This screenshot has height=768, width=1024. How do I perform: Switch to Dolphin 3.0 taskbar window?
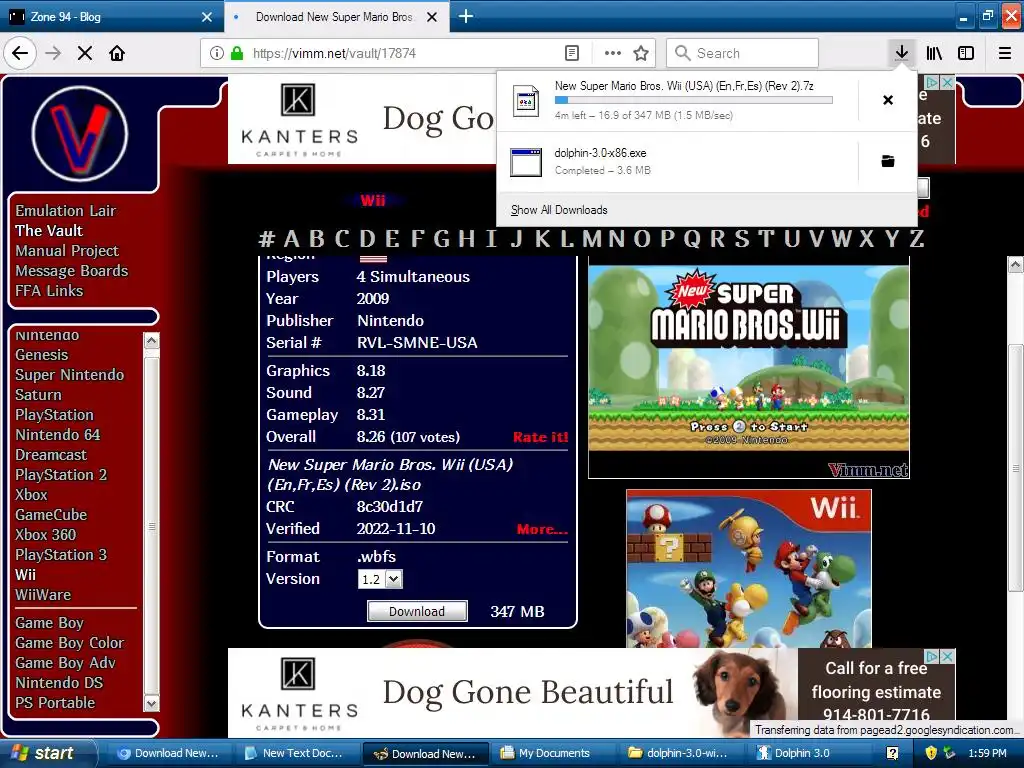pos(802,753)
